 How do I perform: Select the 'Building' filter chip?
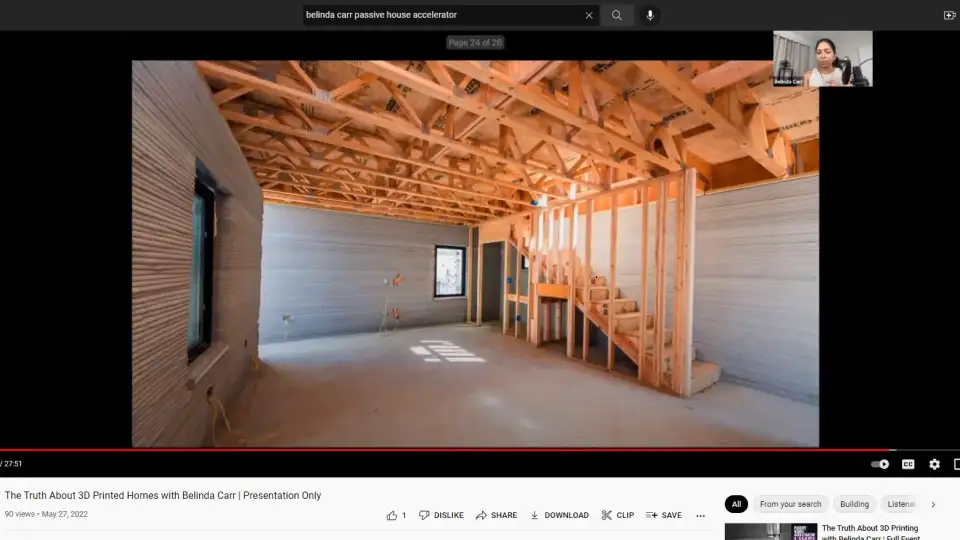pos(854,504)
